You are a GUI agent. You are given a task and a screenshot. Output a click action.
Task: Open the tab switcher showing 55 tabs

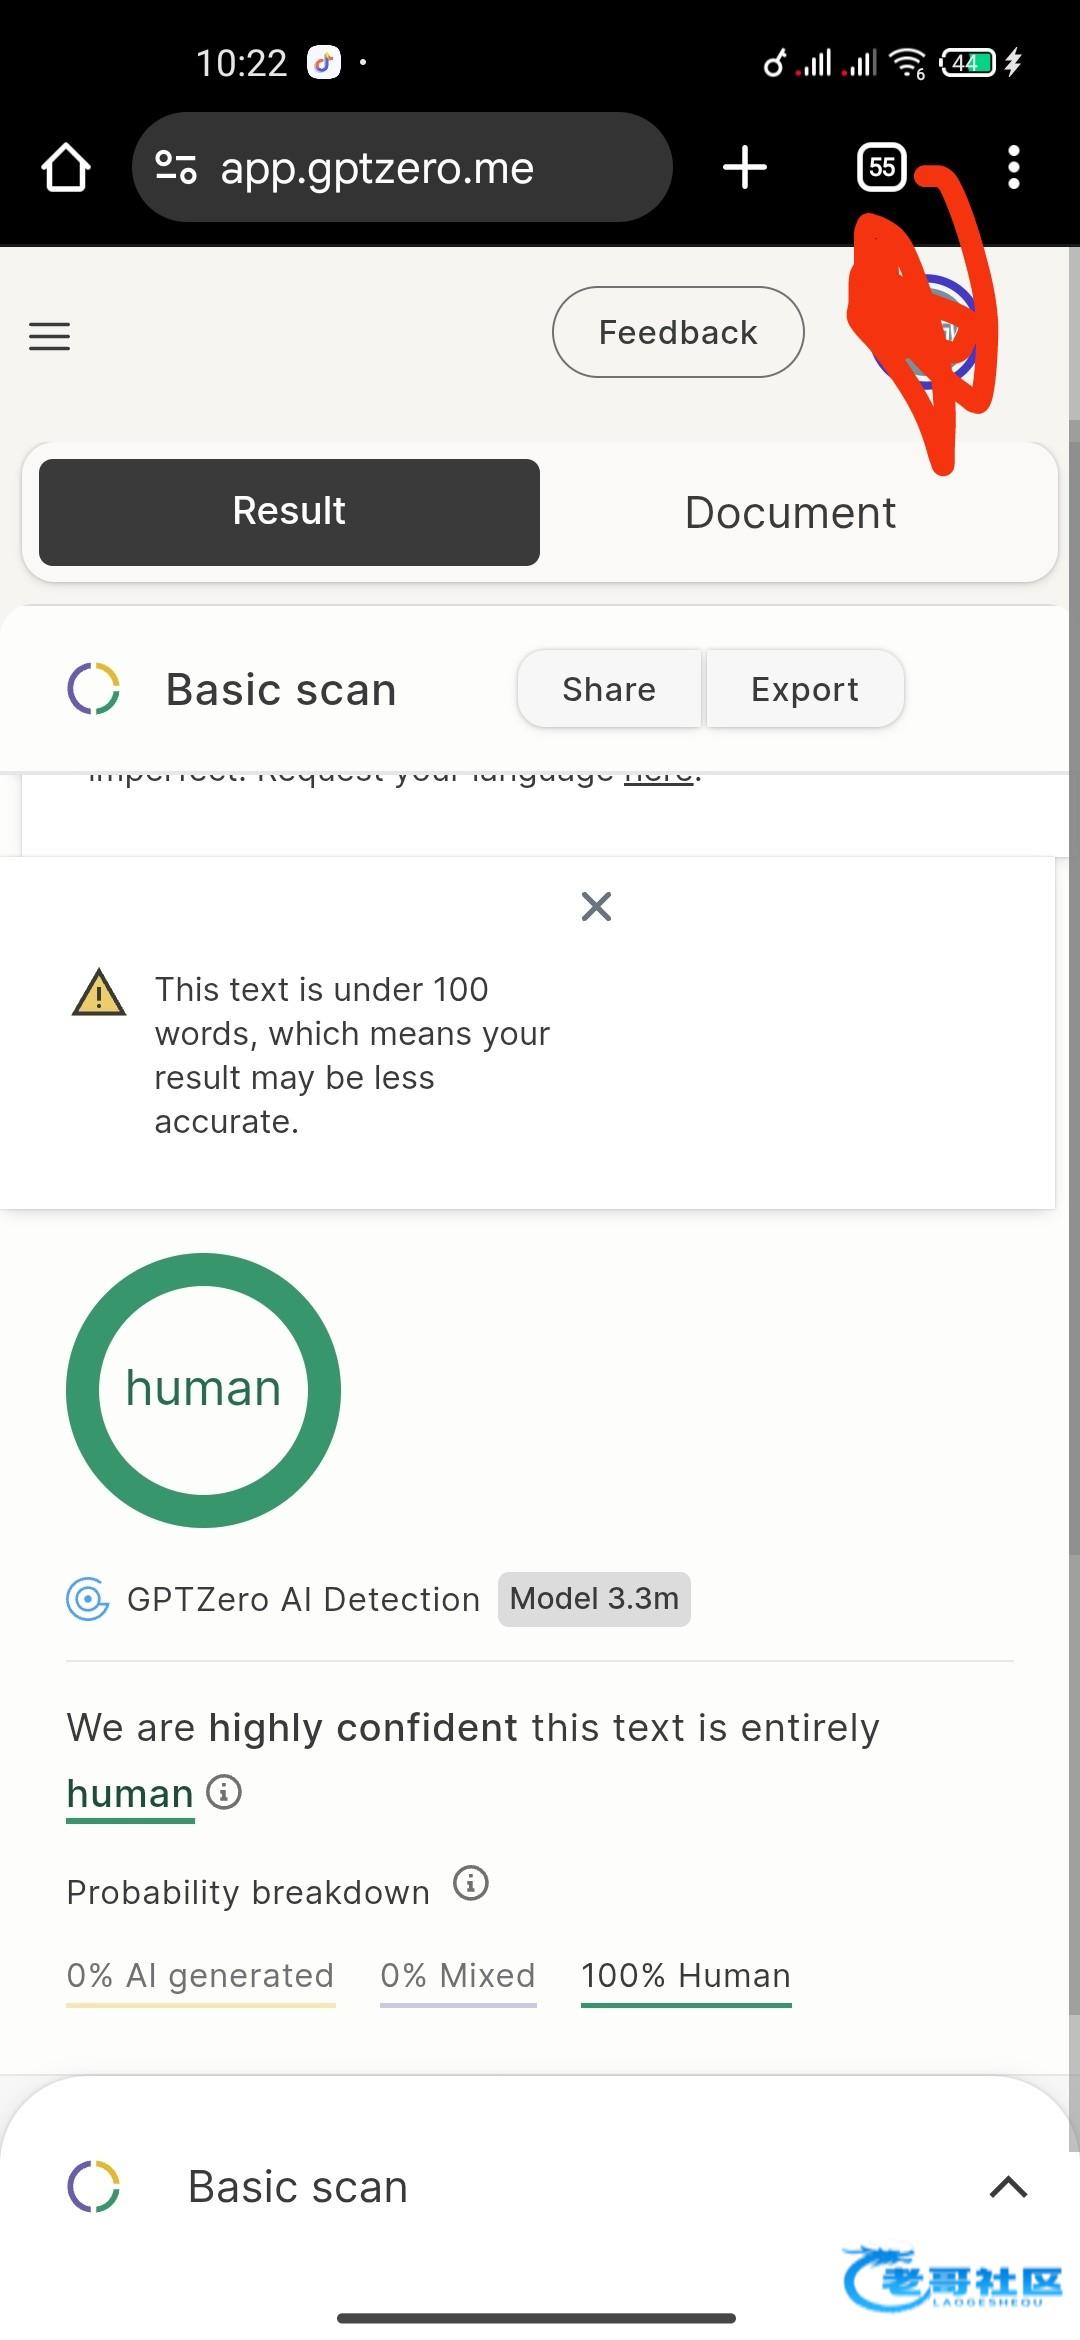pos(881,167)
